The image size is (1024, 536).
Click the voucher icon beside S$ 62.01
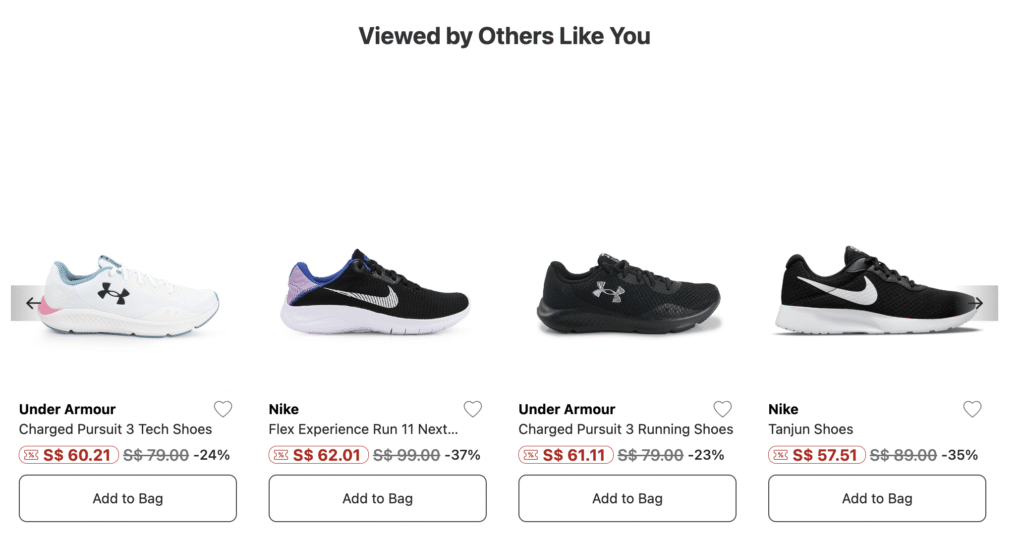pos(281,455)
